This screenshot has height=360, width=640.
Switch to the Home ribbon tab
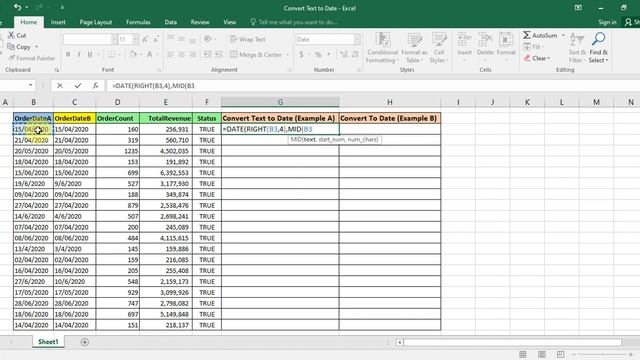pos(28,22)
